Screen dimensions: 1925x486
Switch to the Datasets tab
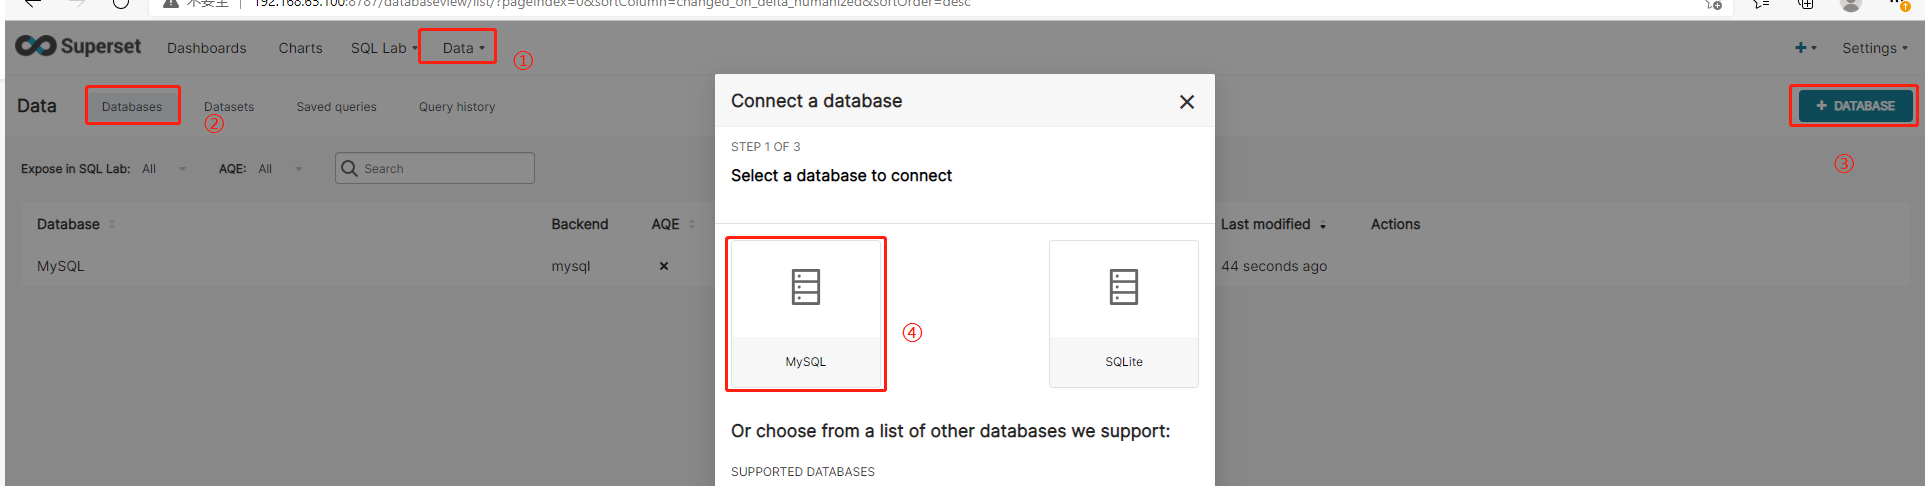229,107
